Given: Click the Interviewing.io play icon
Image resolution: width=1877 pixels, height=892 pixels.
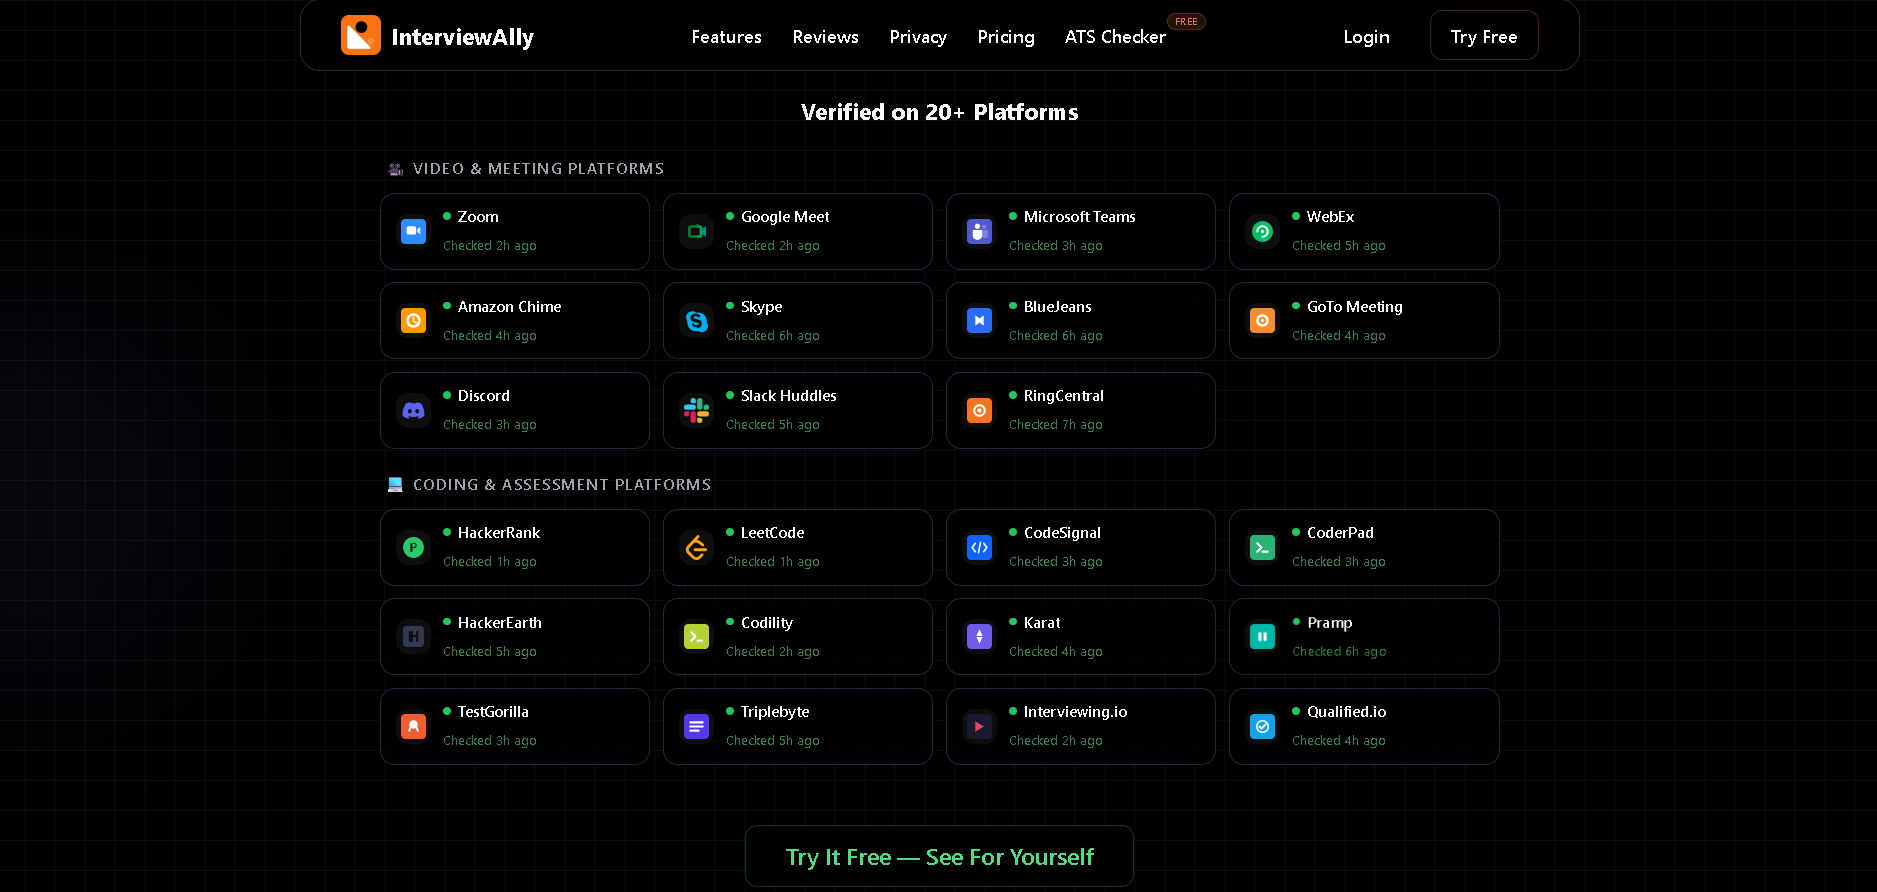Looking at the screenshot, I should click(979, 726).
